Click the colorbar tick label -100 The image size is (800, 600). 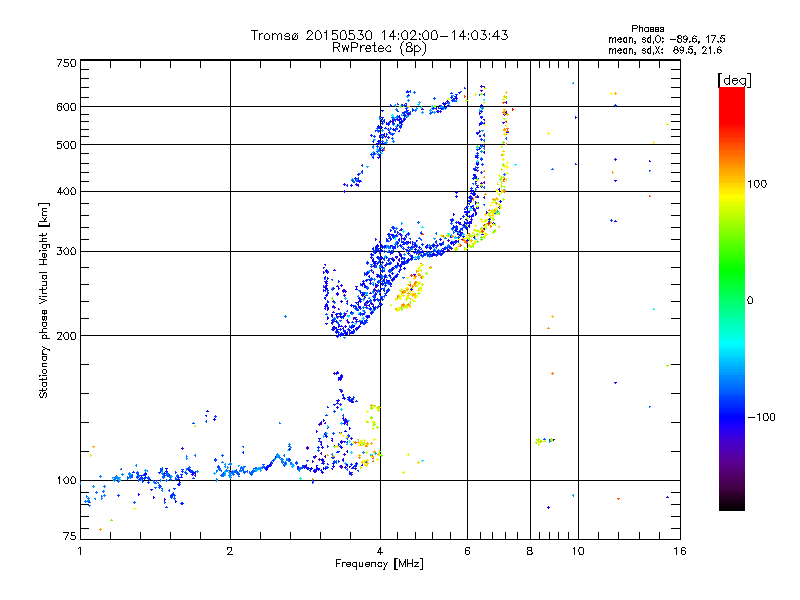[x=763, y=417]
